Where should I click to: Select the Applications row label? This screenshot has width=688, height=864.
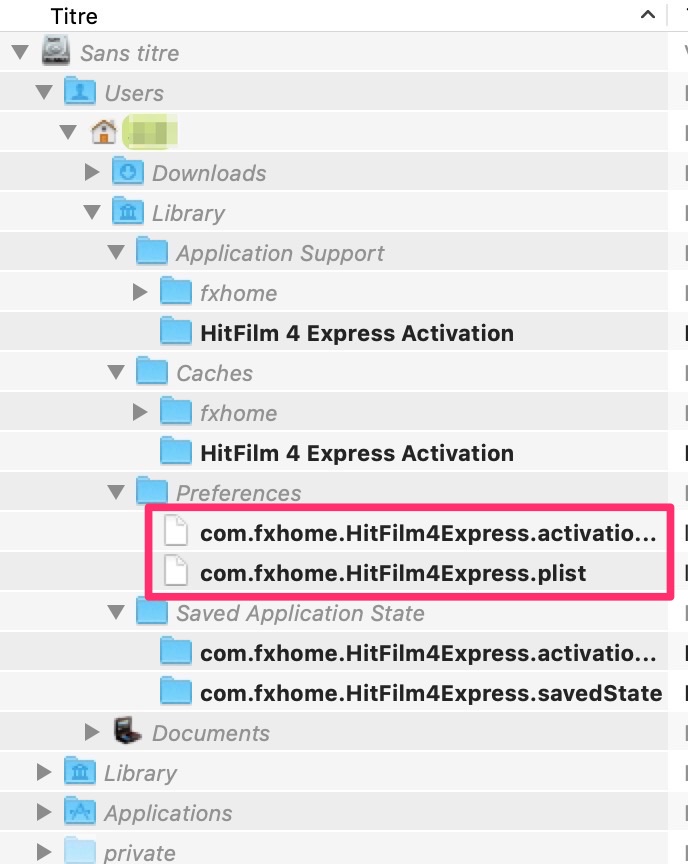point(169,813)
